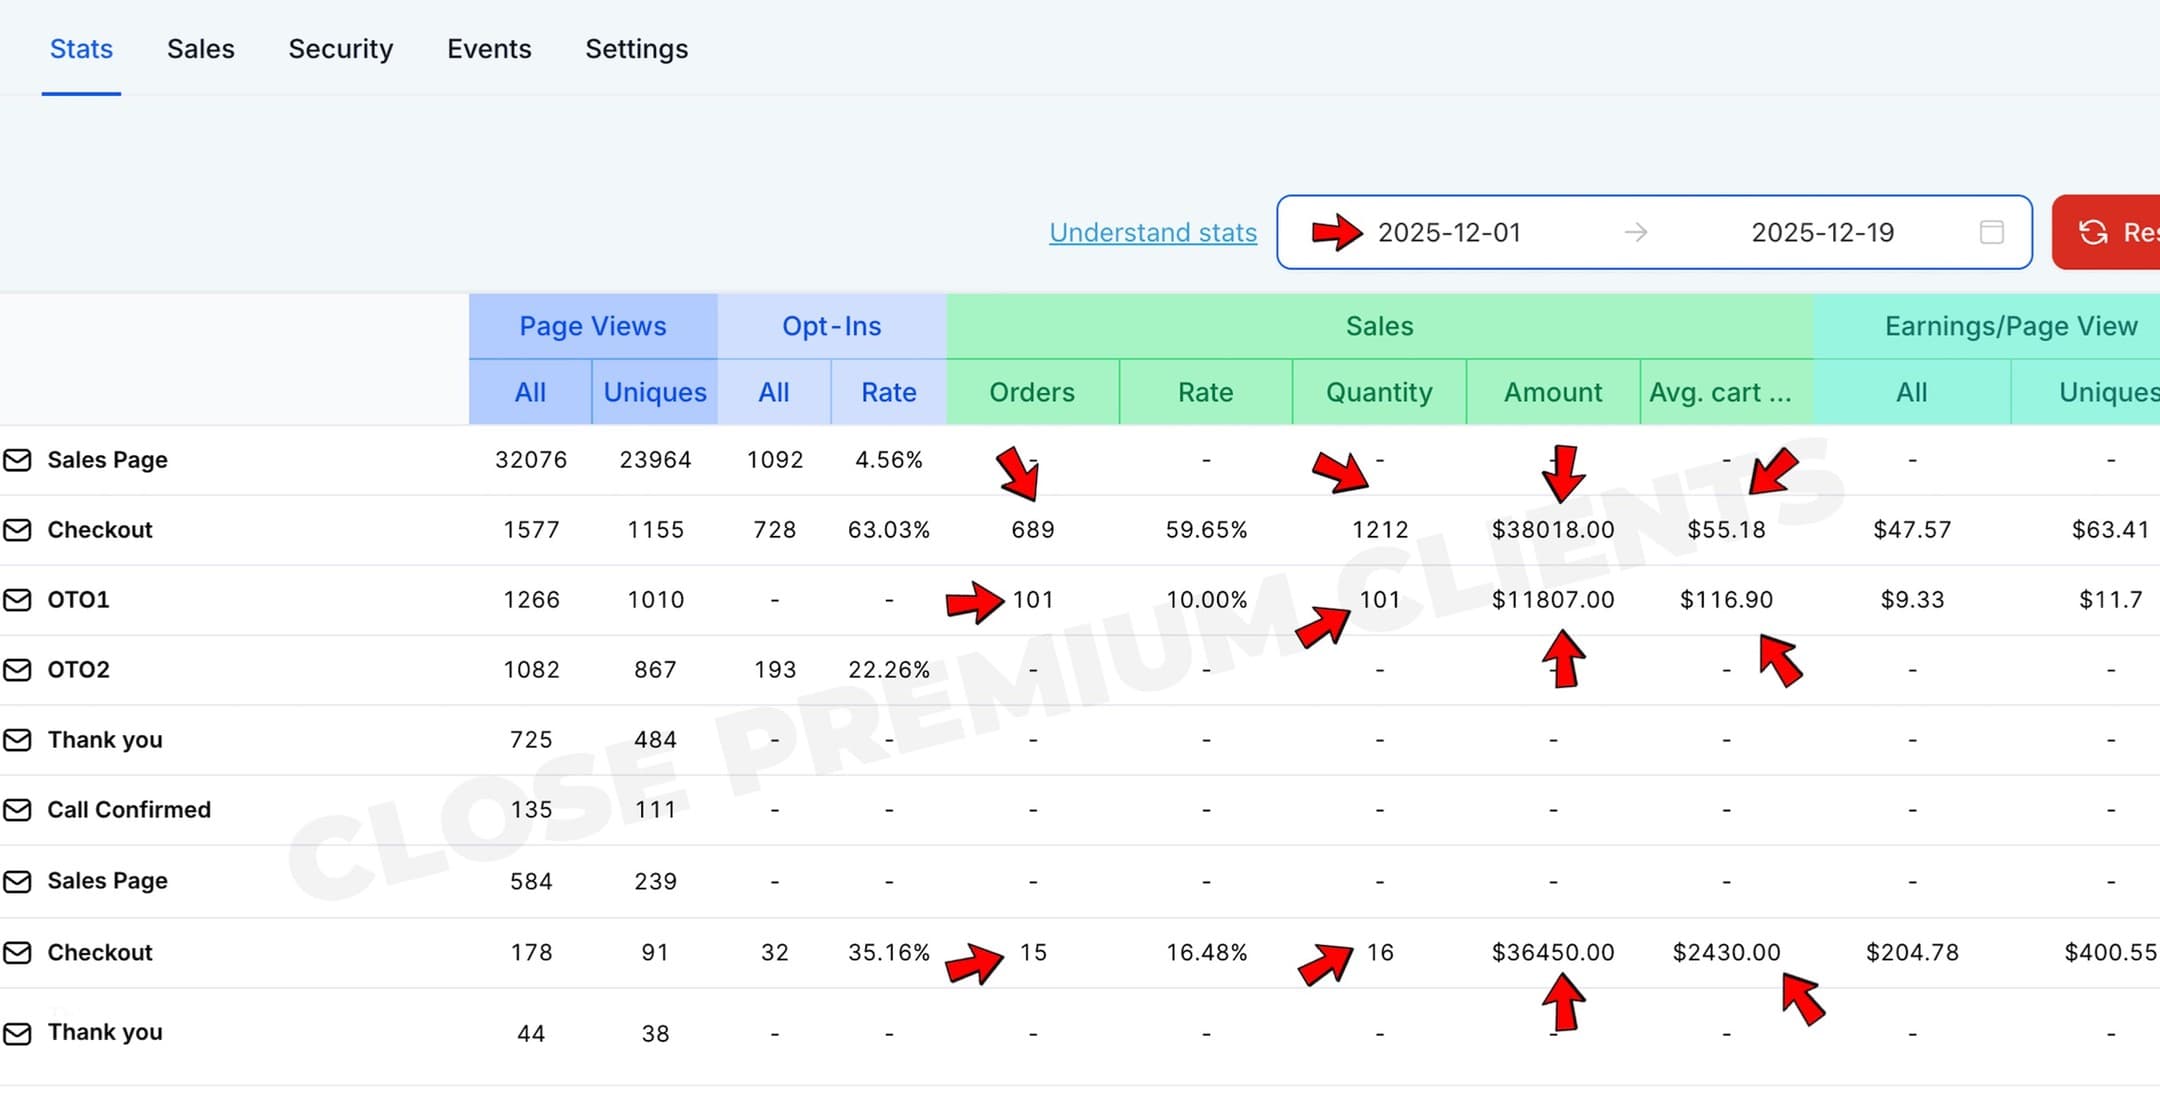Click envelope icon beside Call Confirmed row
Screen dimensions: 2160x1120
pos(17,810)
